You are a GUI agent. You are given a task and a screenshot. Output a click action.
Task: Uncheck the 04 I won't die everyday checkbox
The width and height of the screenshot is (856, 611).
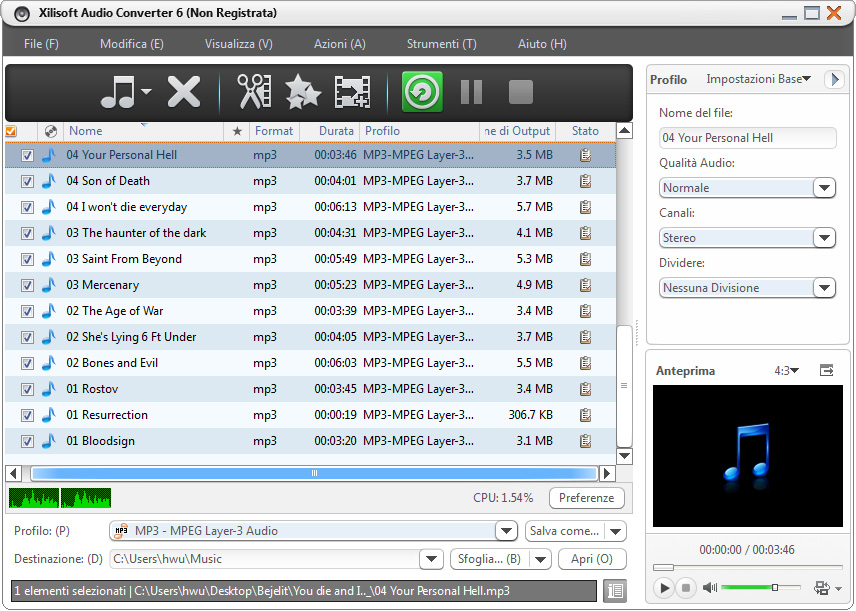(27, 207)
